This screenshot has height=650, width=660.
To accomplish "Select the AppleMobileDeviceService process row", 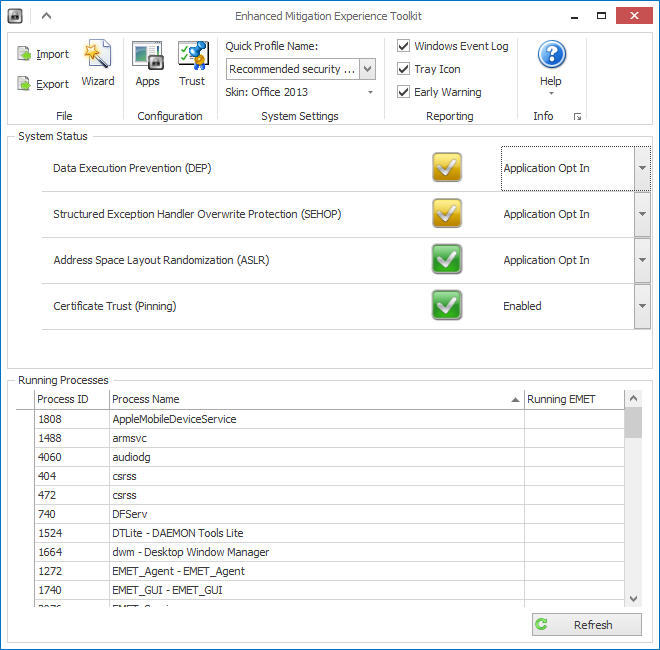I will (329, 419).
